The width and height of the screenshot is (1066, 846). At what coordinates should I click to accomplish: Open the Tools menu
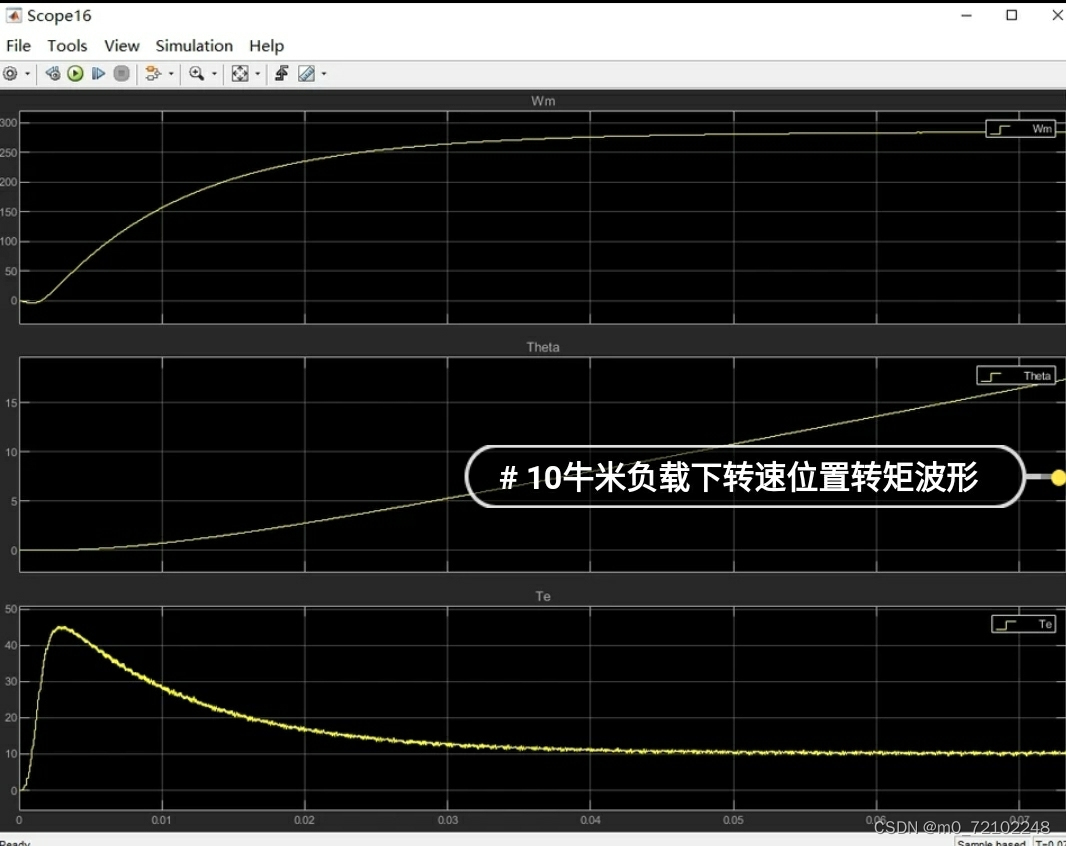pos(67,46)
